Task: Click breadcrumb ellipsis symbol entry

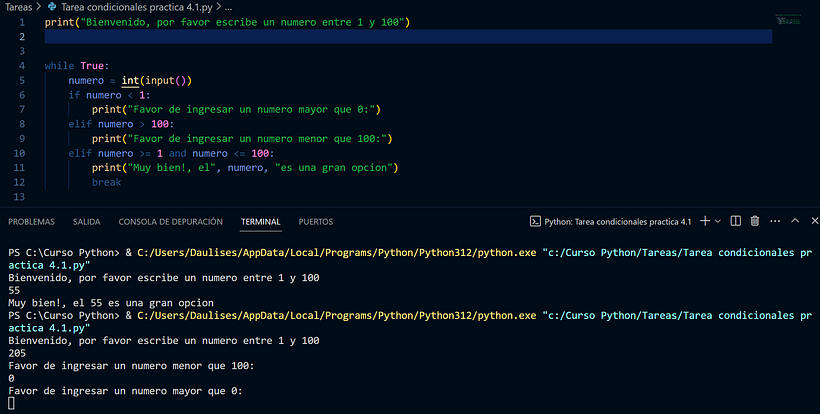Action: coord(229,8)
